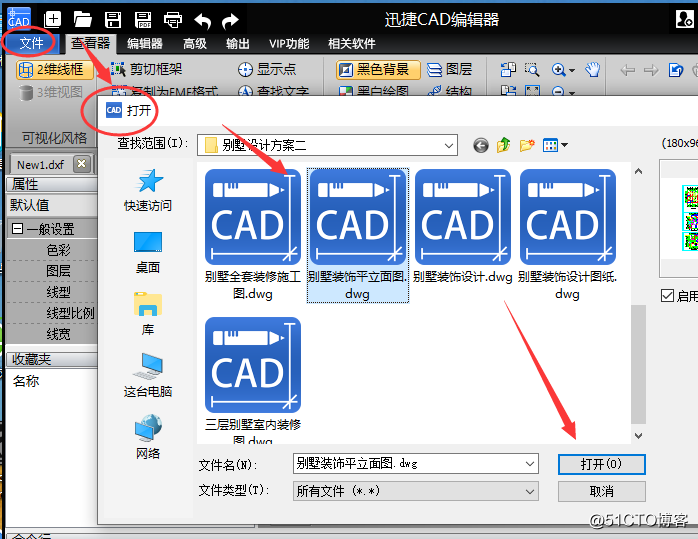Viewport: 698px width, 539px height.
Task: Go to 库 in places bar
Action: pyautogui.click(x=148, y=314)
